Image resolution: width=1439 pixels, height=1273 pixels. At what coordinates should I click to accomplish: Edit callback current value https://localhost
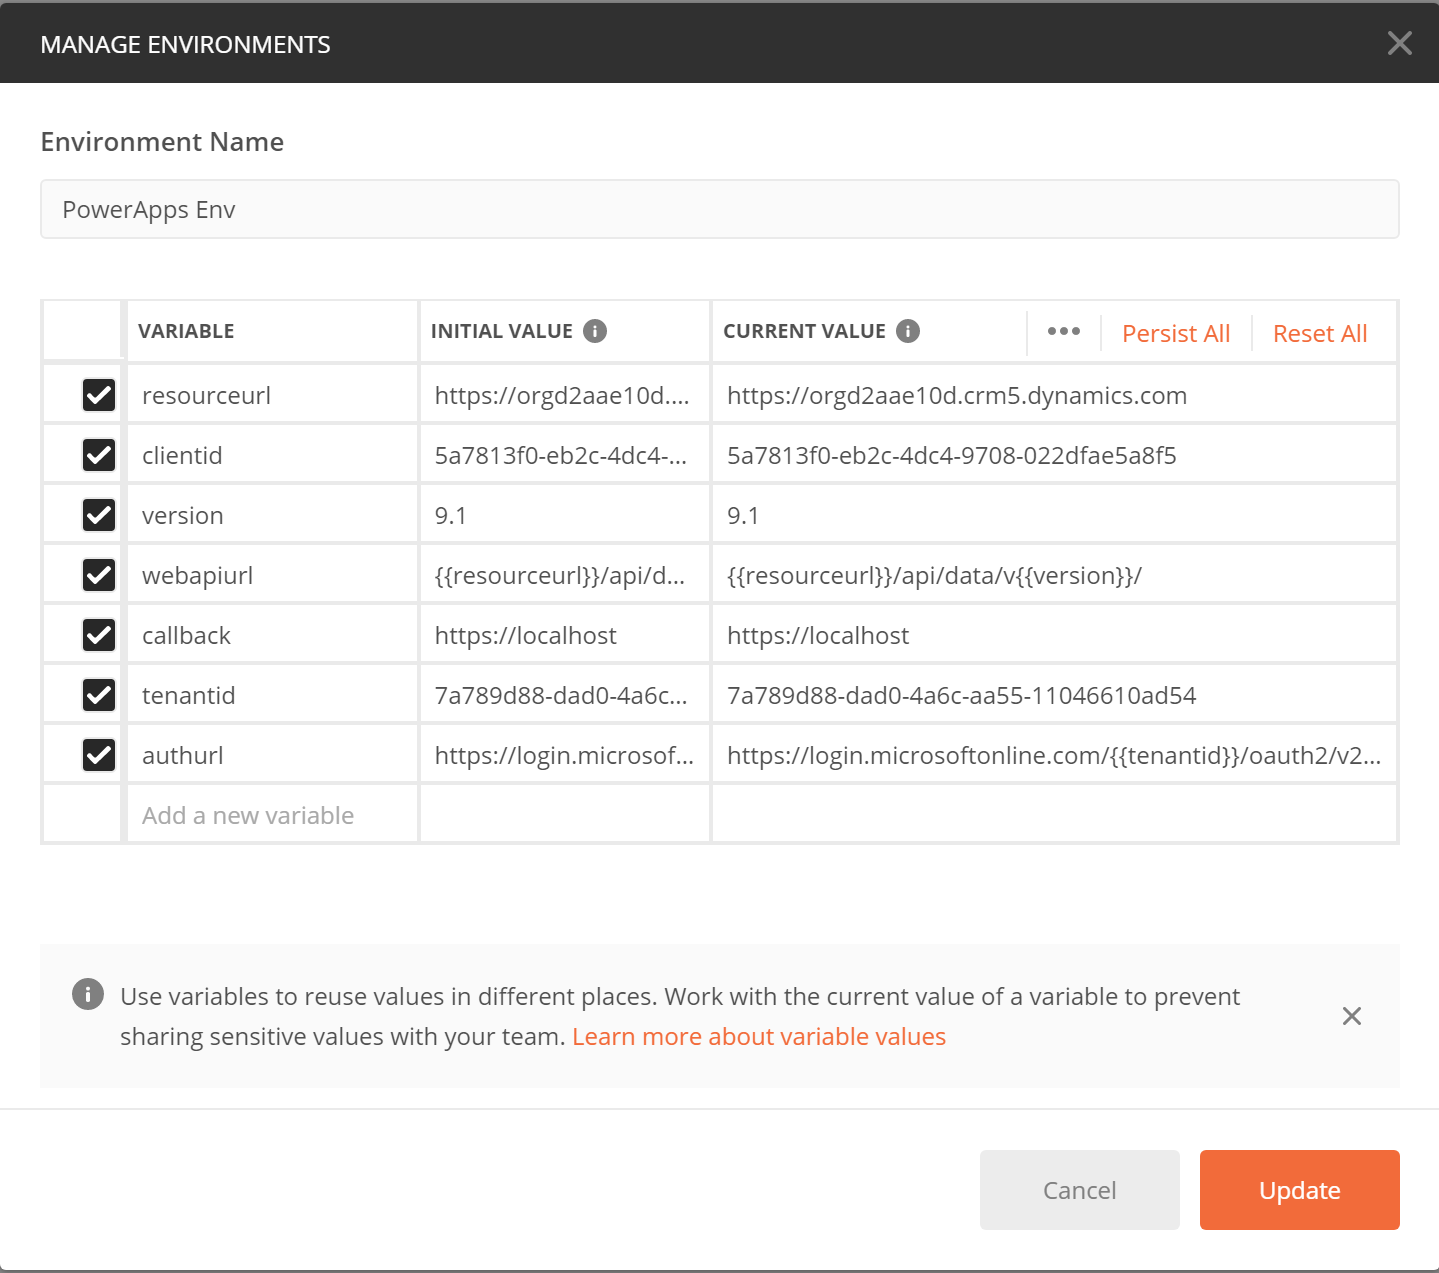[x=1054, y=635]
